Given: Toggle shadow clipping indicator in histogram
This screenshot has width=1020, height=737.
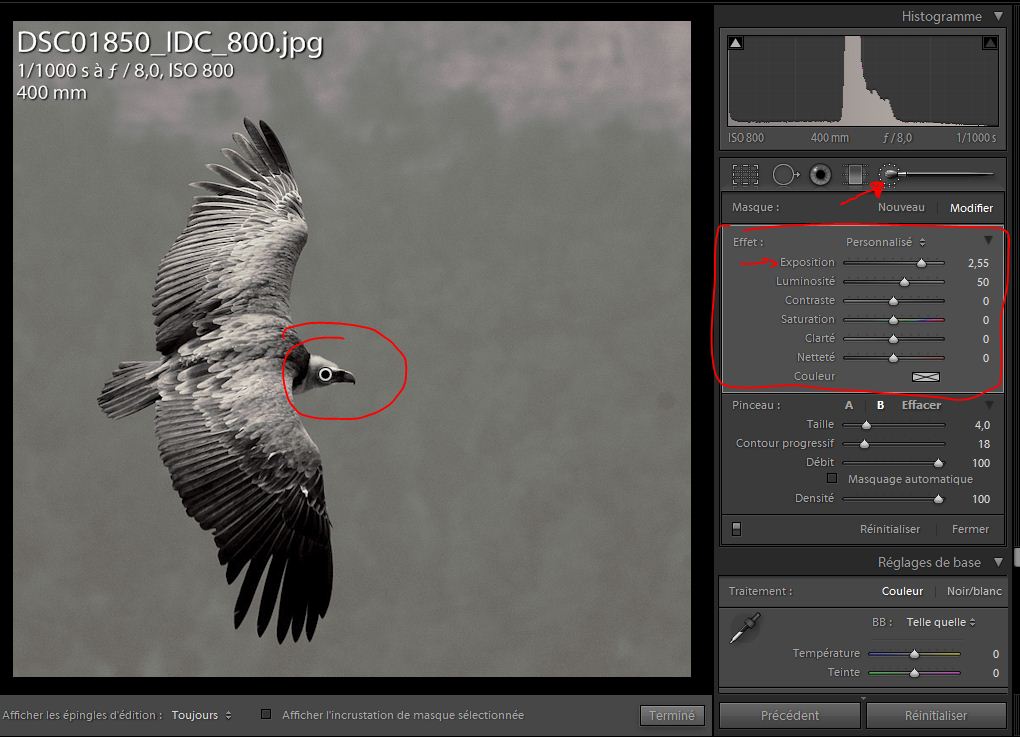Looking at the screenshot, I should pyautogui.click(x=736, y=43).
